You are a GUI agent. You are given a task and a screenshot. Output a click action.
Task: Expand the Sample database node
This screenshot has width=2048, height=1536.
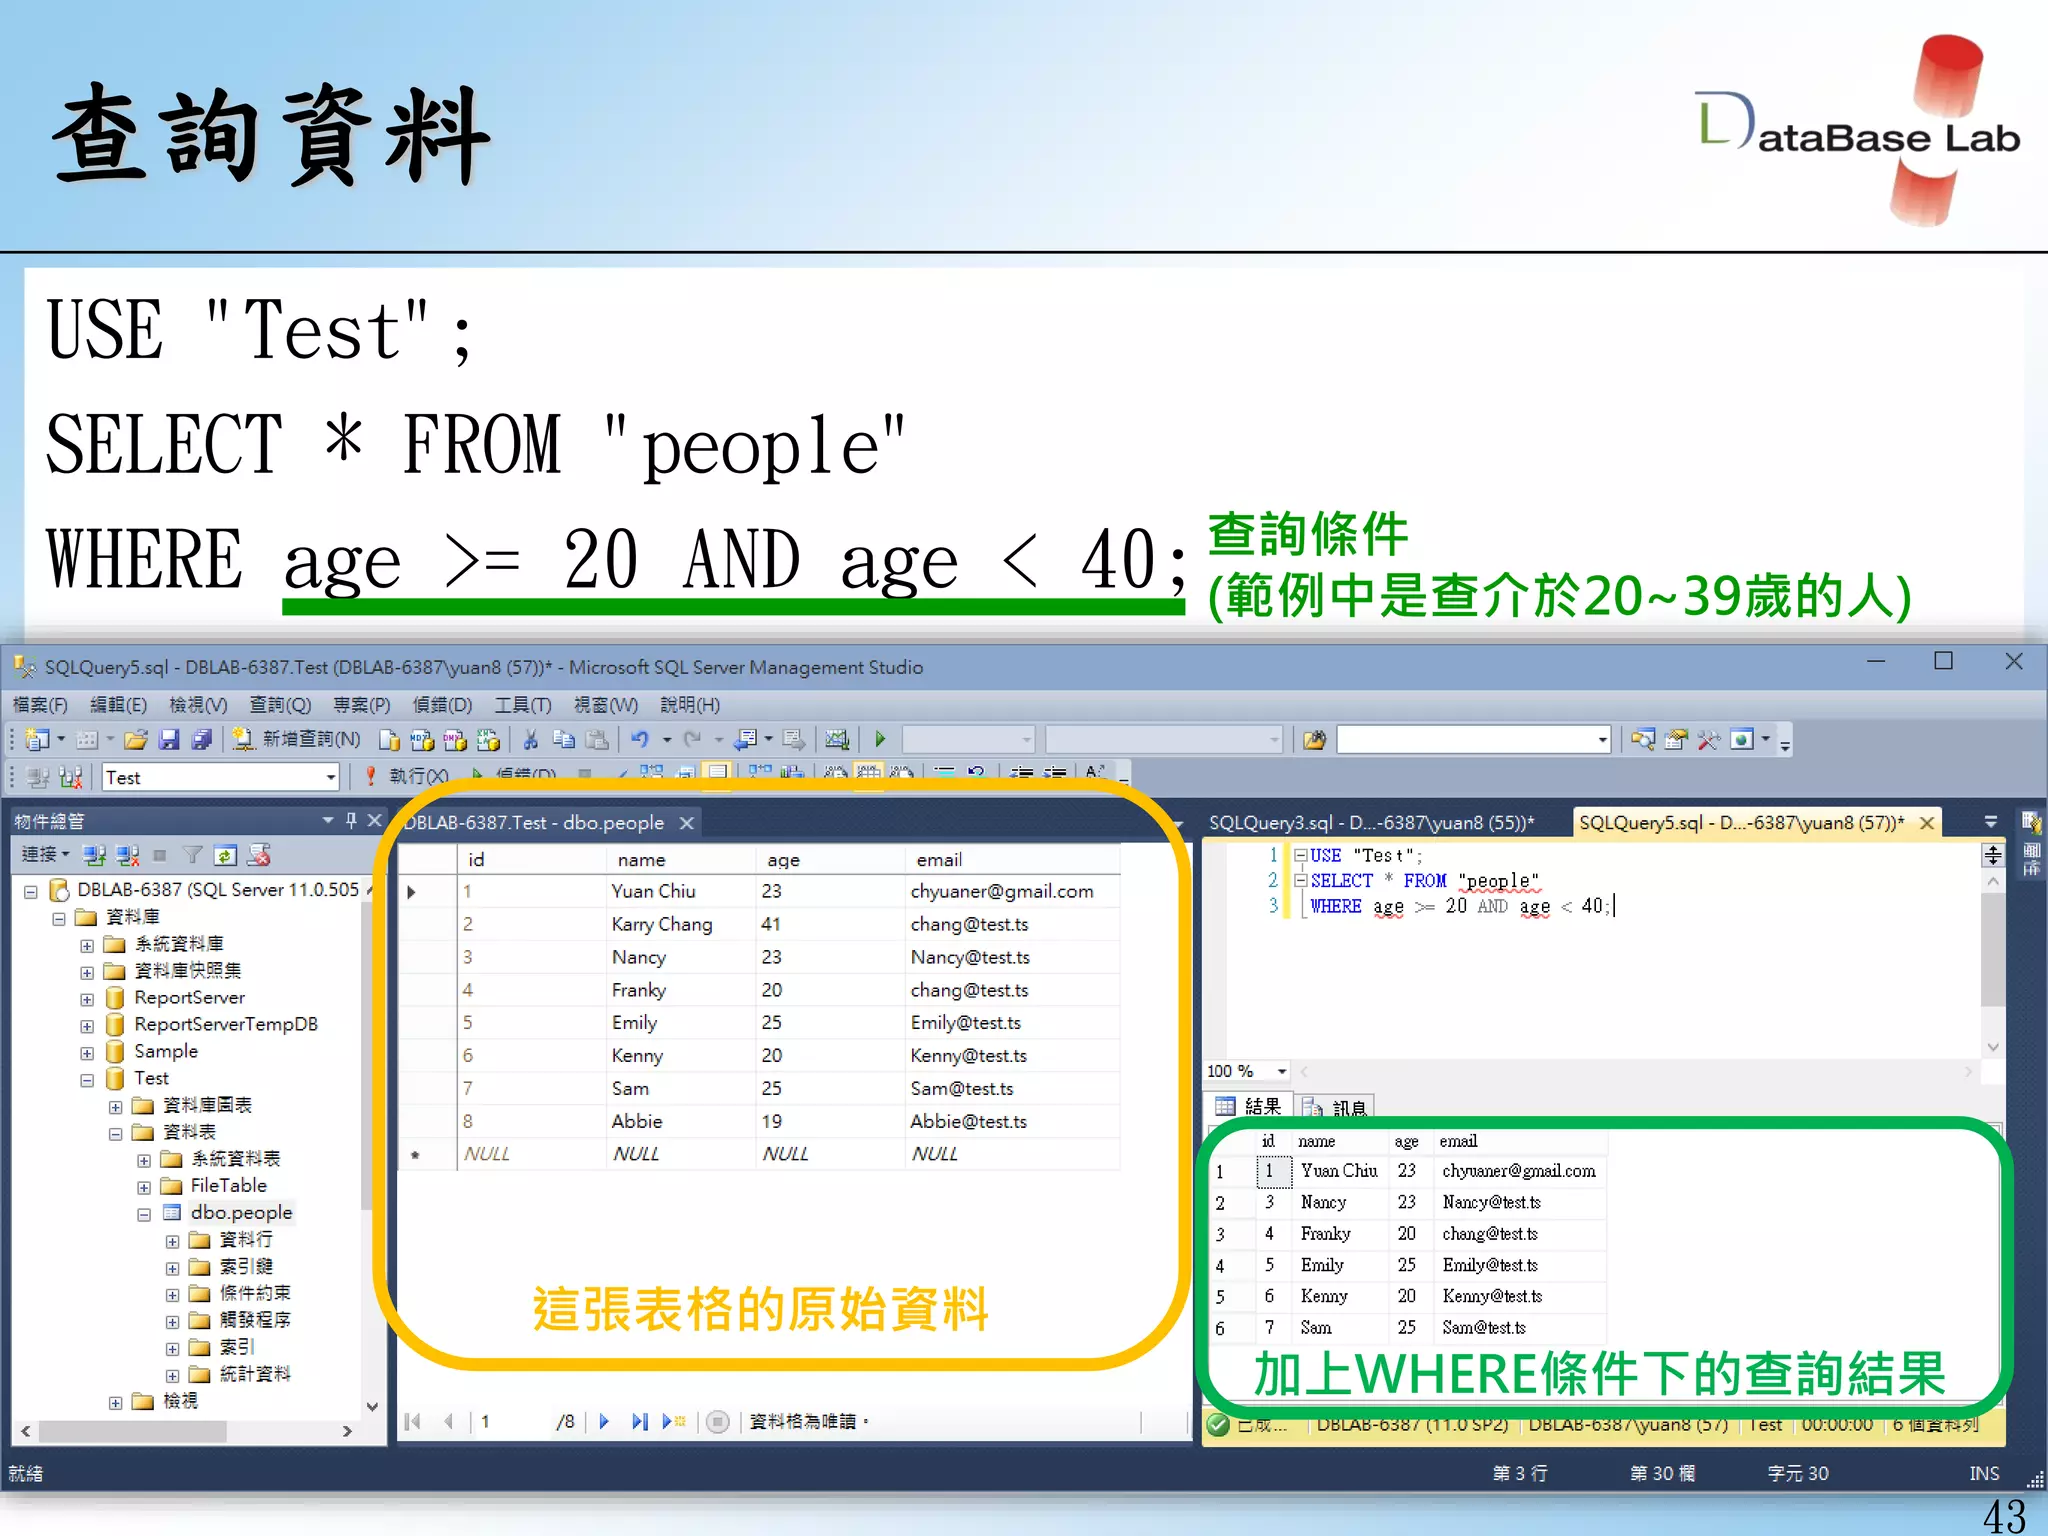(x=87, y=1053)
